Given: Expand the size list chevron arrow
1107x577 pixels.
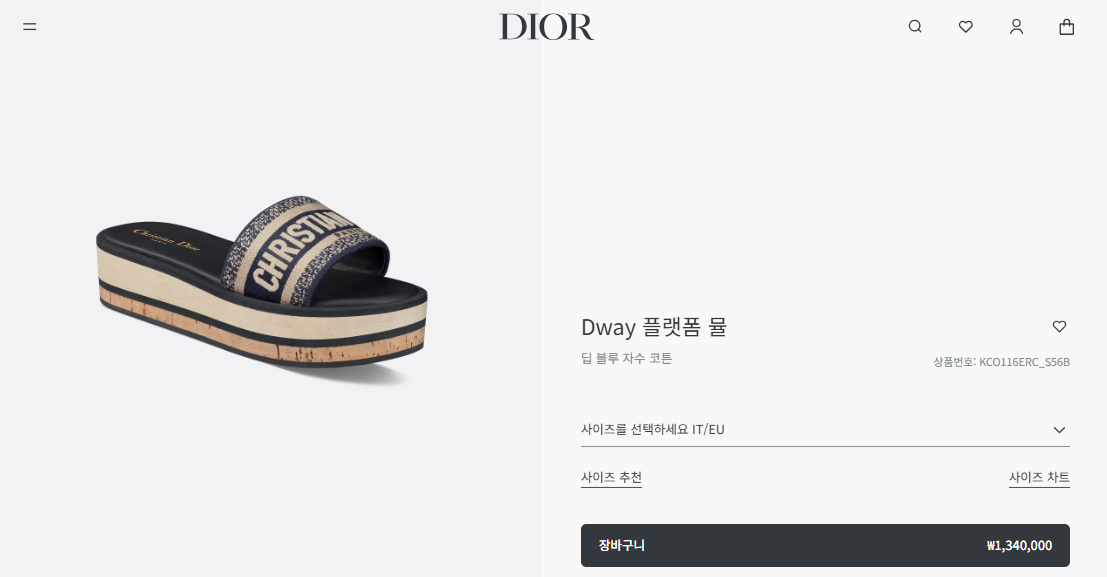Looking at the screenshot, I should tap(1059, 430).
